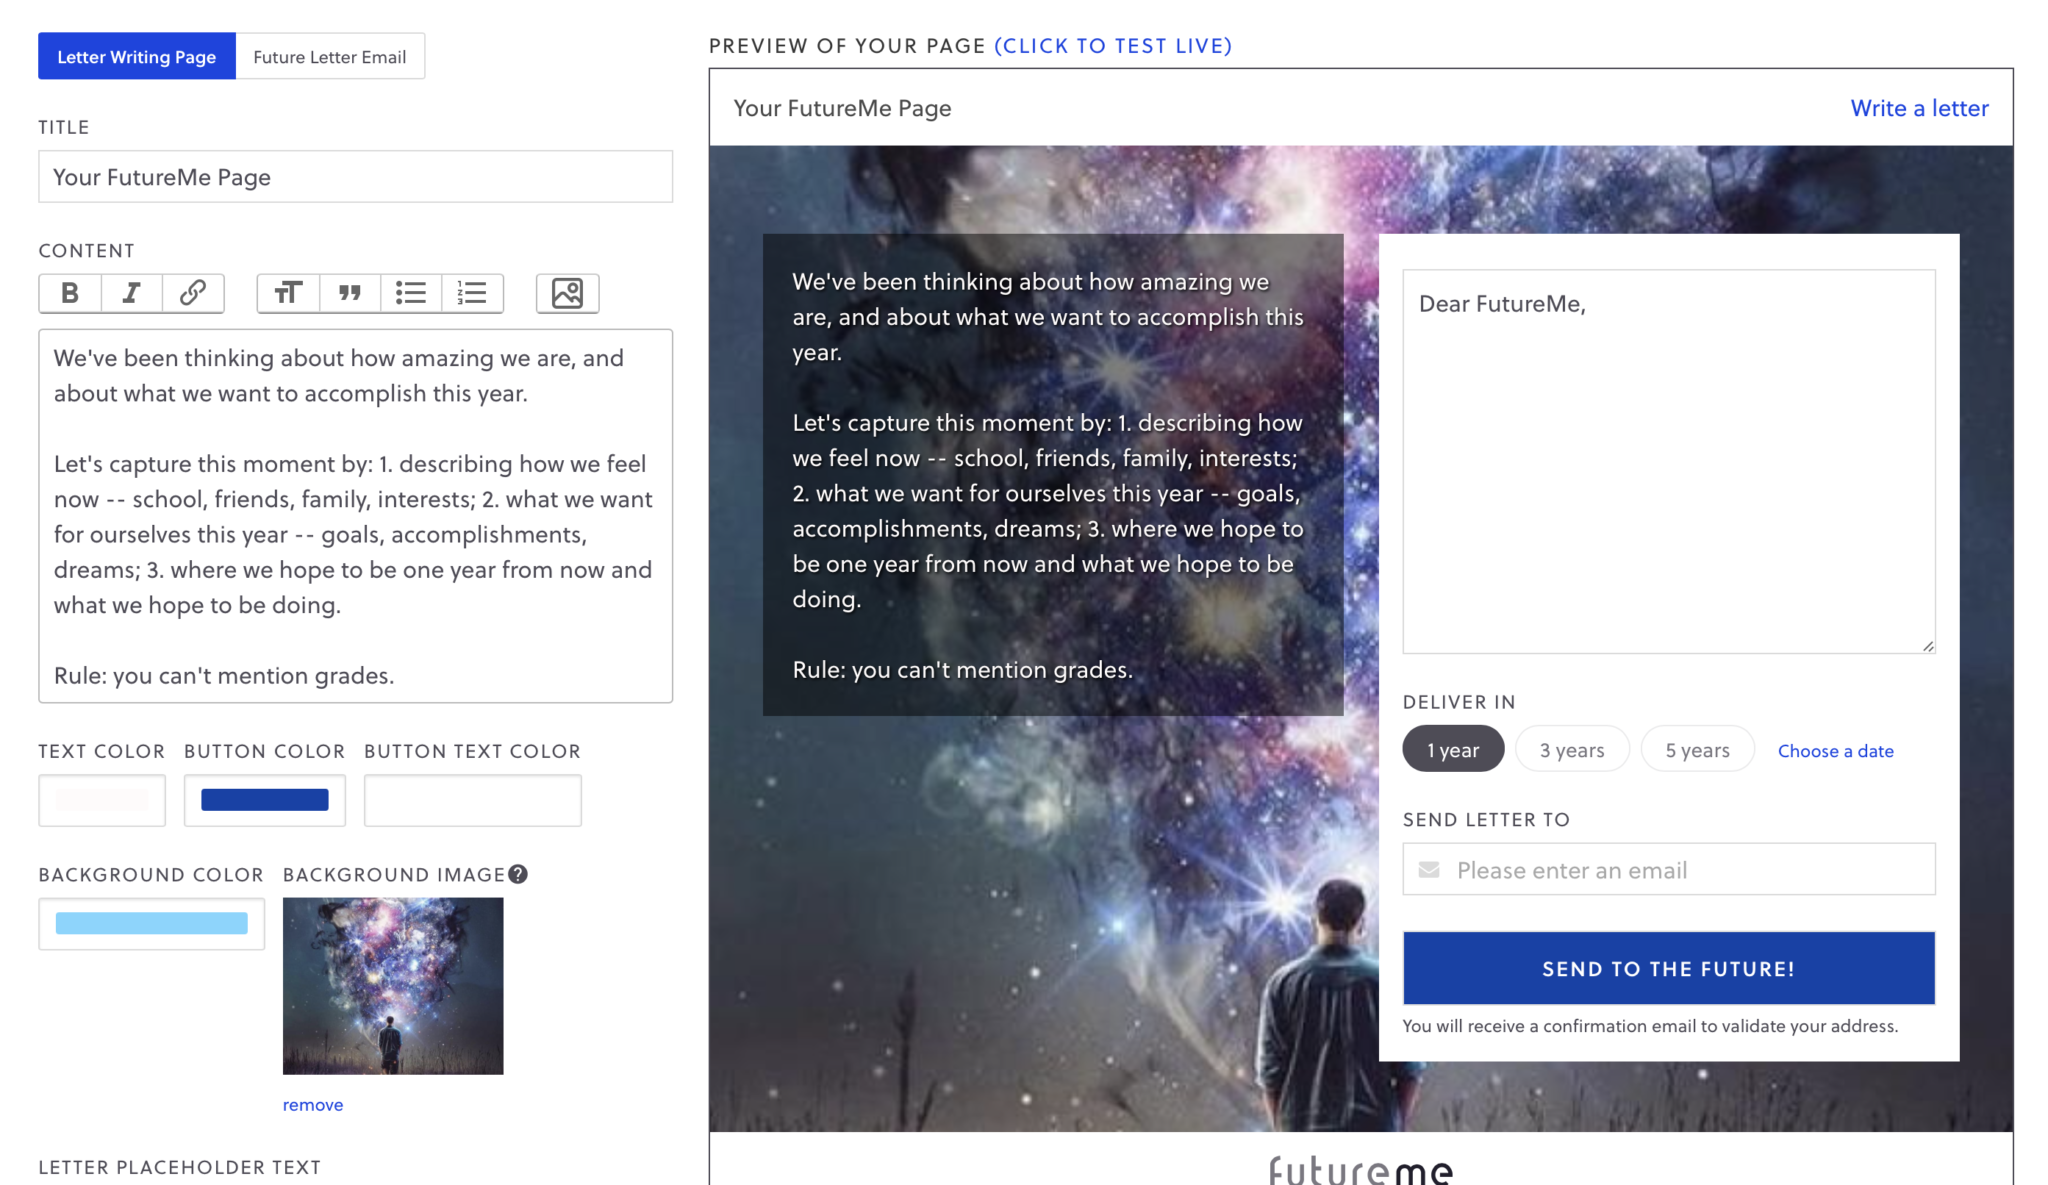Viewport: 2048px width, 1185px height.
Task: Select the 3 years delivery option
Action: click(x=1571, y=748)
